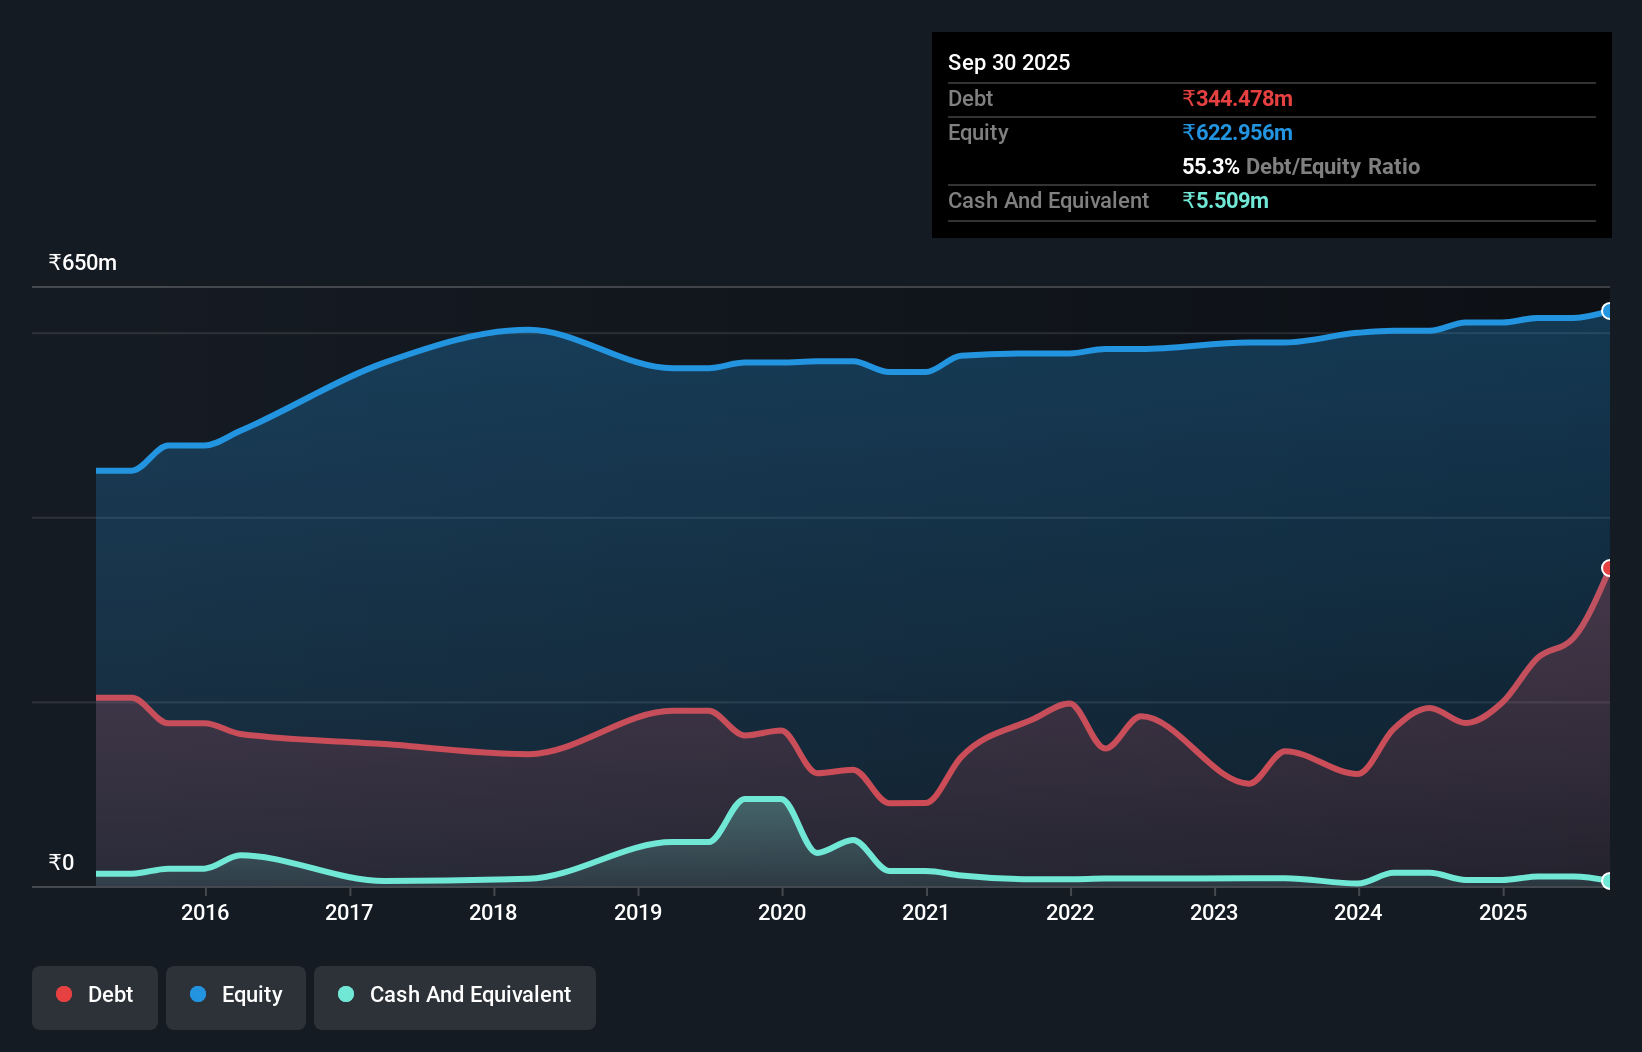Click the ₹650m gridline label
The width and height of the screenshot is (1642, 1052).
pyautogui.click(x=81, y=261)
